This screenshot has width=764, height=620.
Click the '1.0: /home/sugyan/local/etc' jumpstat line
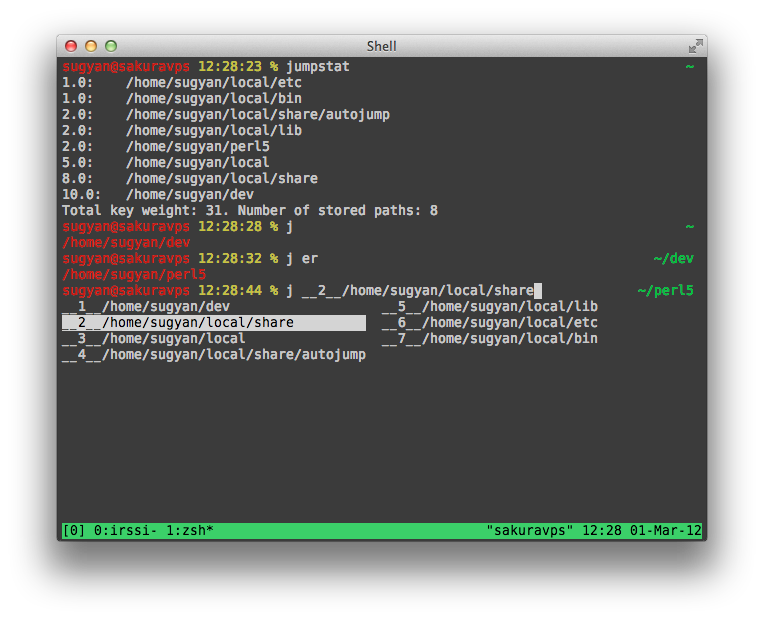tap(182, 82)
